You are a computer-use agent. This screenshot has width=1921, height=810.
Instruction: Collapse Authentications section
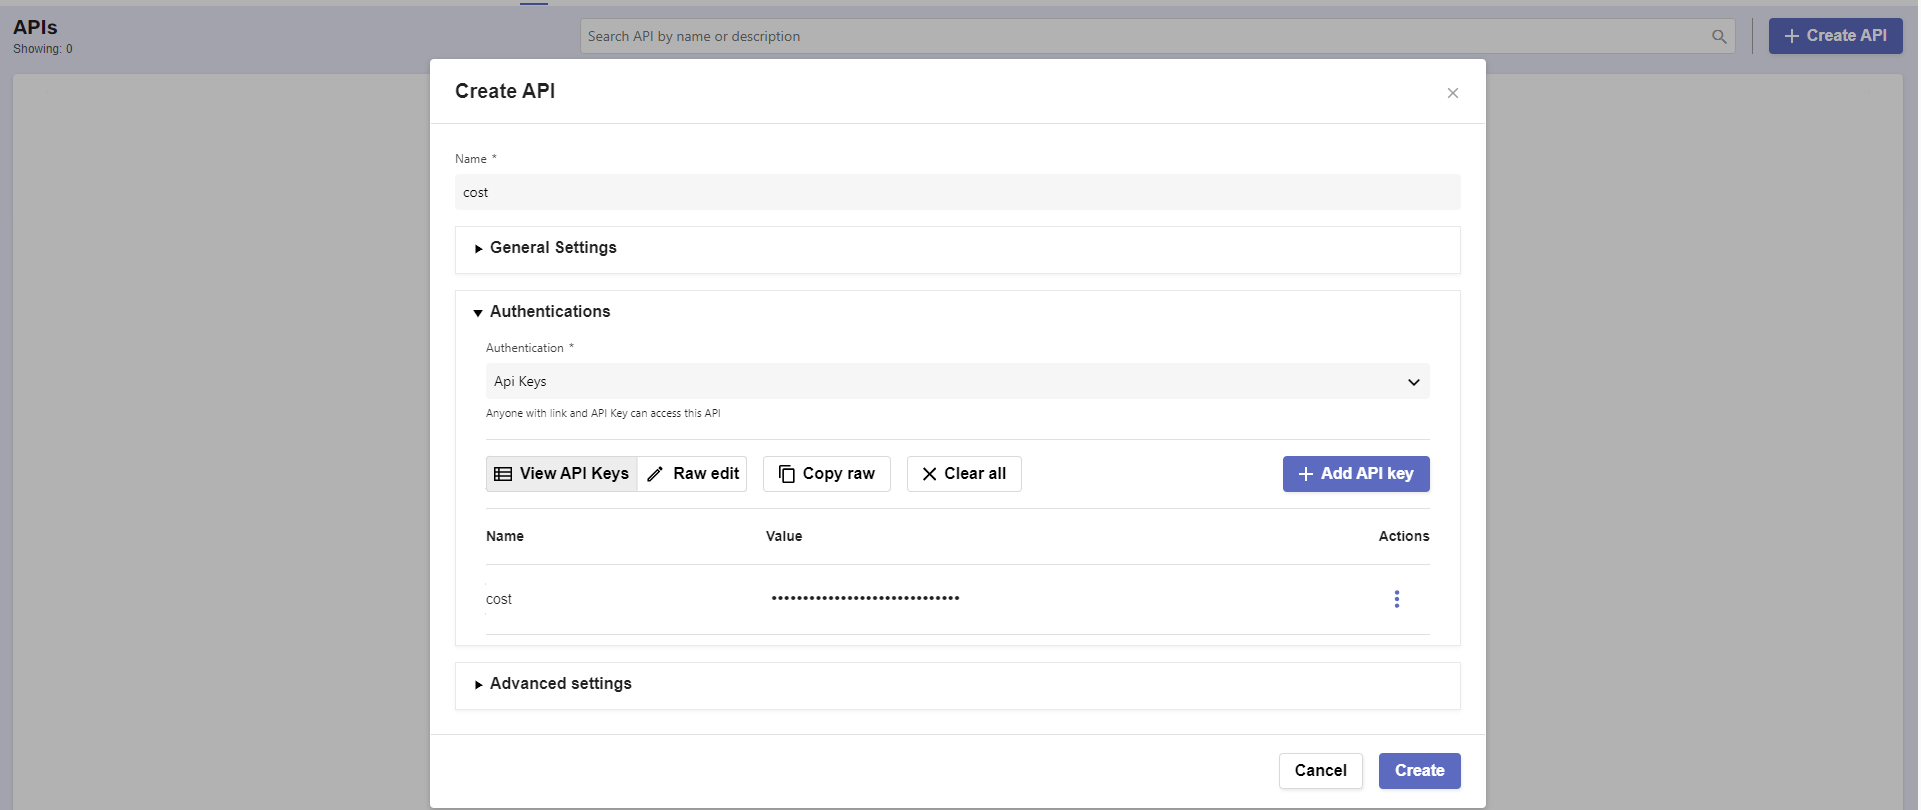(542, 312)
